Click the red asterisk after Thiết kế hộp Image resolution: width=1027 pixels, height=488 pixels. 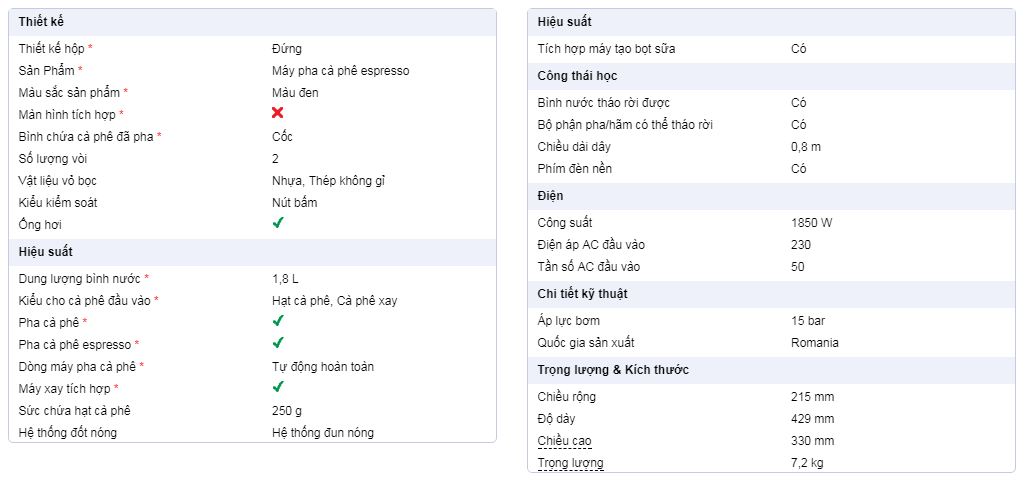tap(90, 48)
